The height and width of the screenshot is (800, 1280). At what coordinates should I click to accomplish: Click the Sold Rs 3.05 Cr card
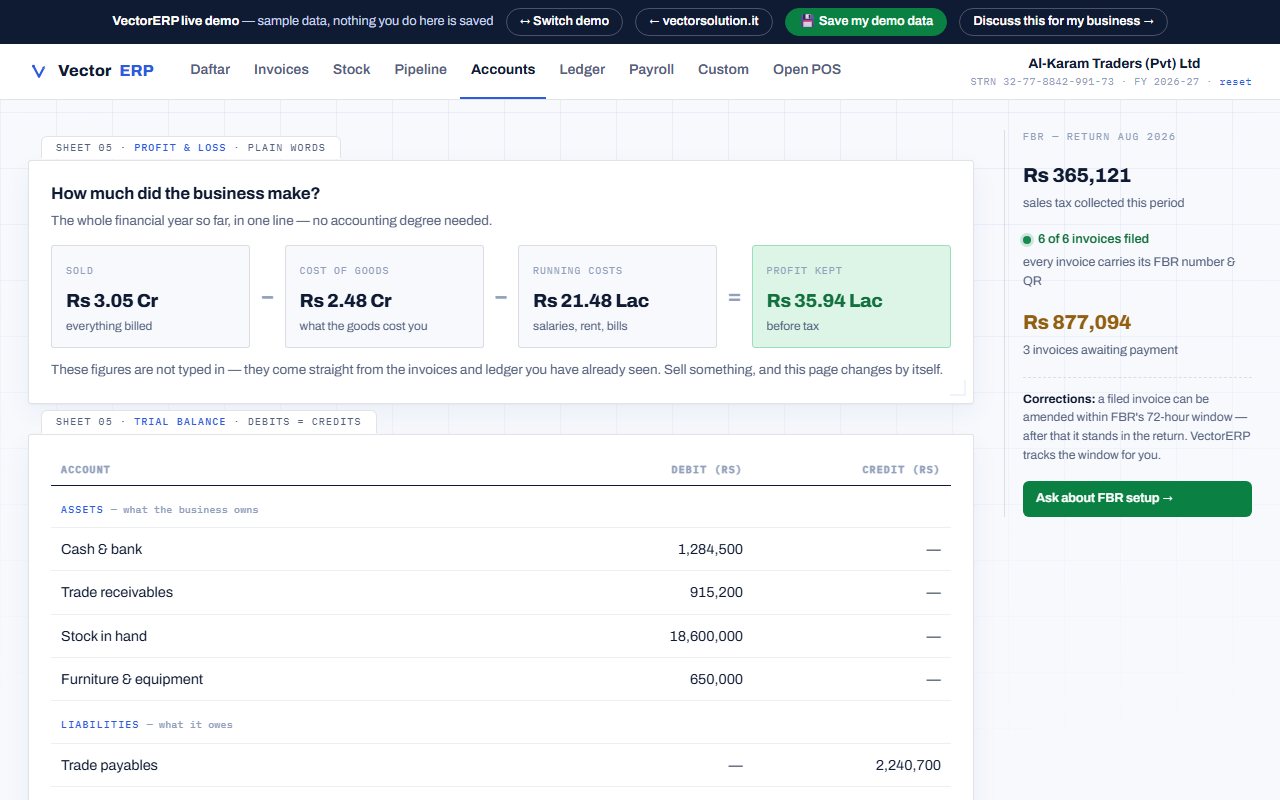(150, 297)
